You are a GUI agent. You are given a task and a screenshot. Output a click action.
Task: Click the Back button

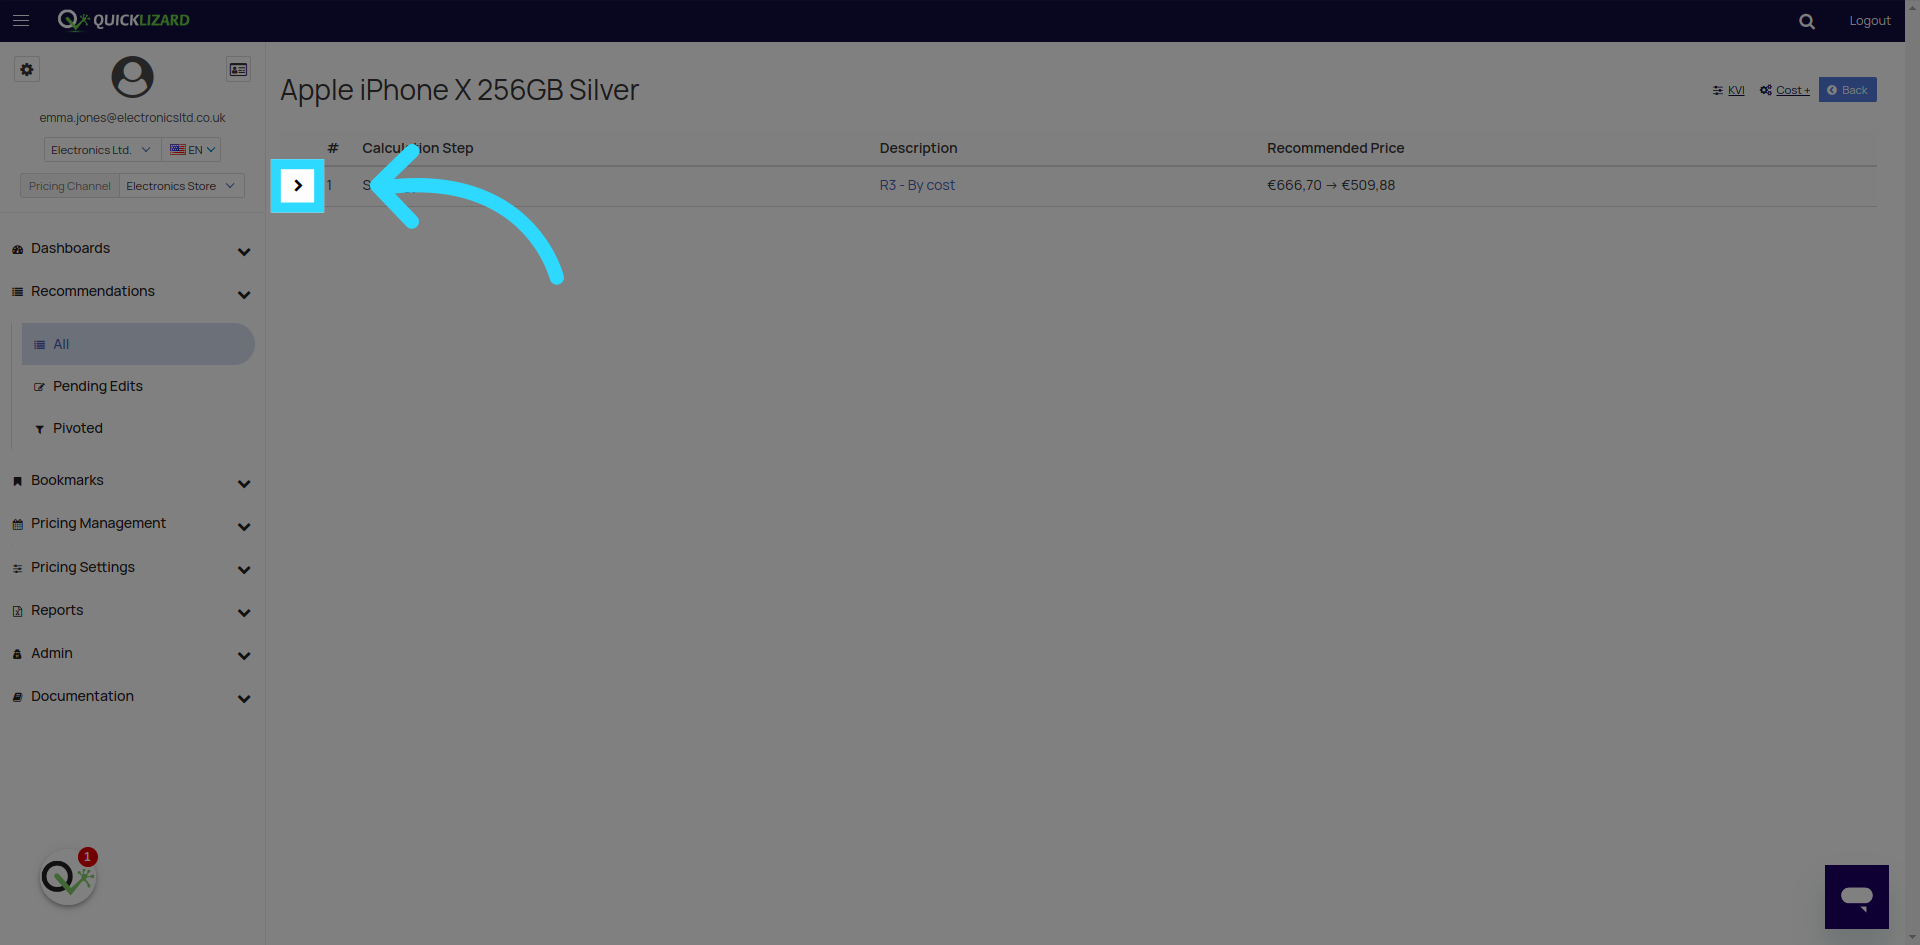click(x=1847, y=90)
